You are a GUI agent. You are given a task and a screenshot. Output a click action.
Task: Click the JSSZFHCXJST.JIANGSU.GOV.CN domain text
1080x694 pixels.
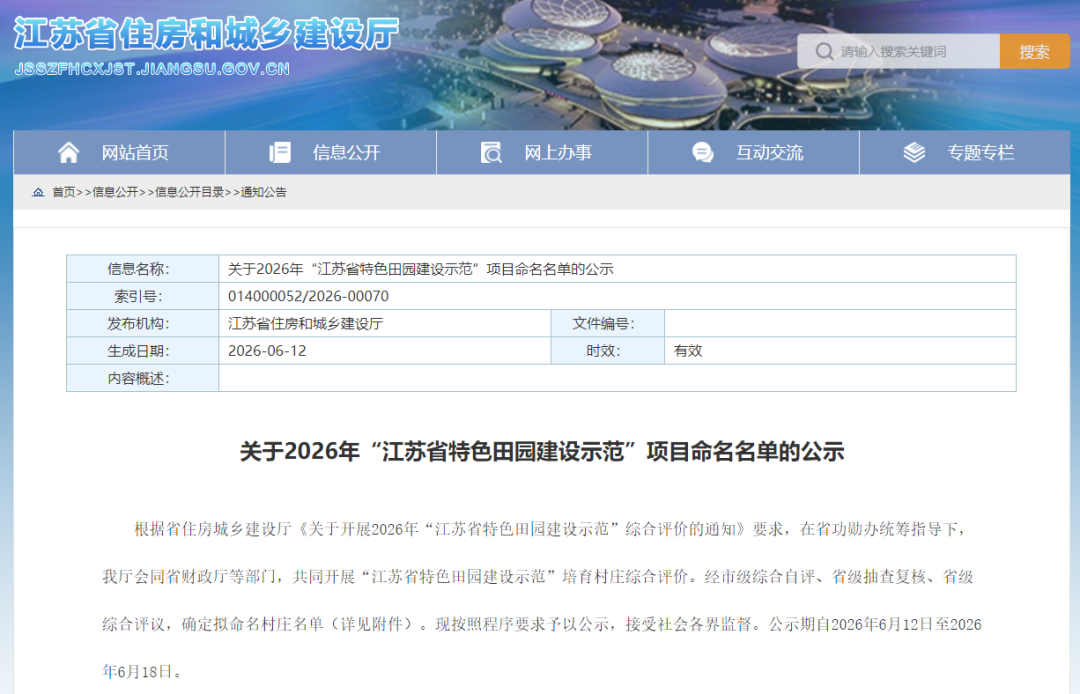pos(152,69)
